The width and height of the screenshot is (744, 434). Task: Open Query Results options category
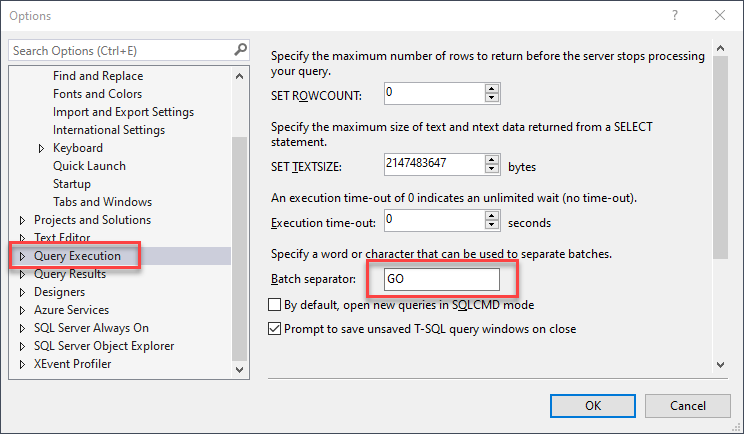[69, 274]
